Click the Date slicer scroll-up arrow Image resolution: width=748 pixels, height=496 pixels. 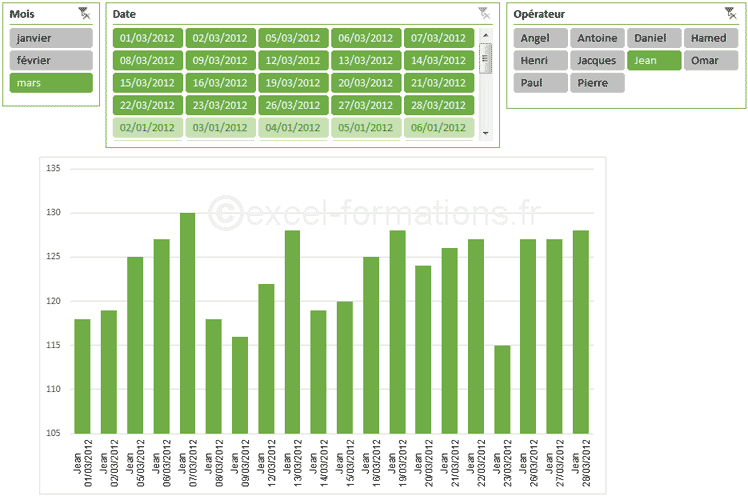coord(486,35)
